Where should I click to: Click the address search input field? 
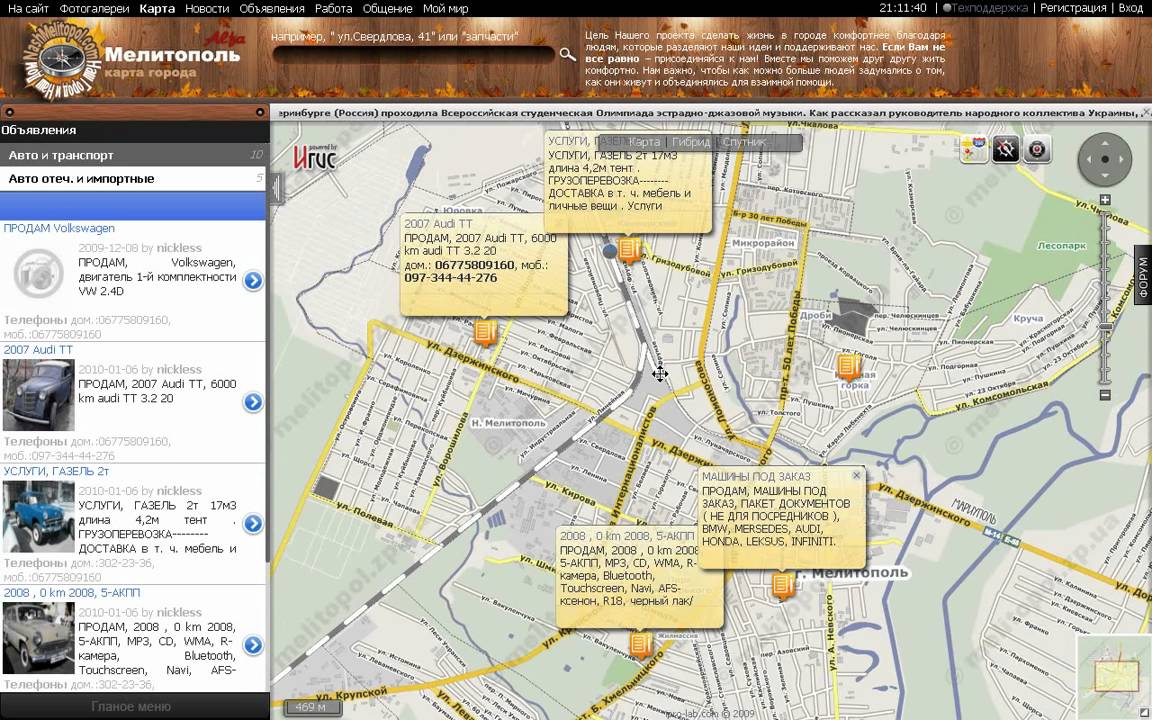(414, 54)
